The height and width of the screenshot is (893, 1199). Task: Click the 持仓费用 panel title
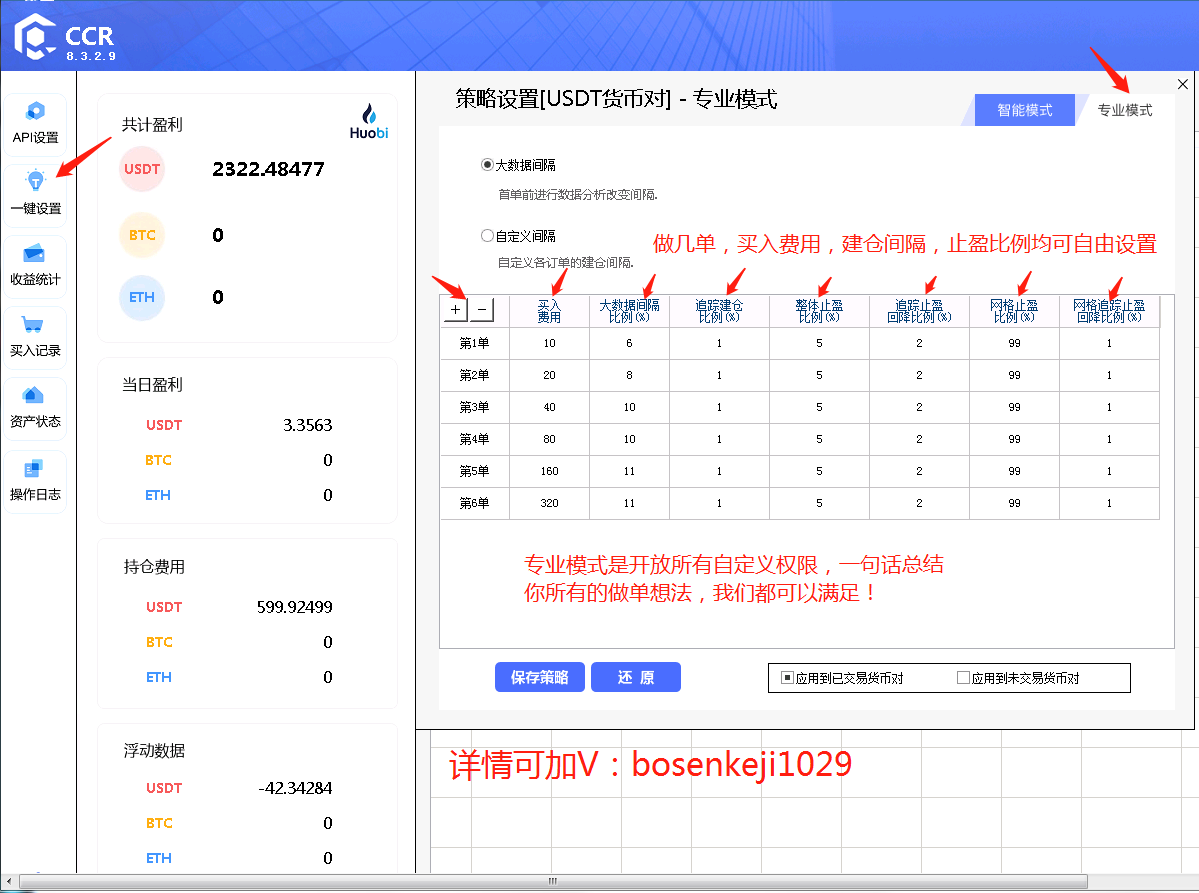click(154, 567)
